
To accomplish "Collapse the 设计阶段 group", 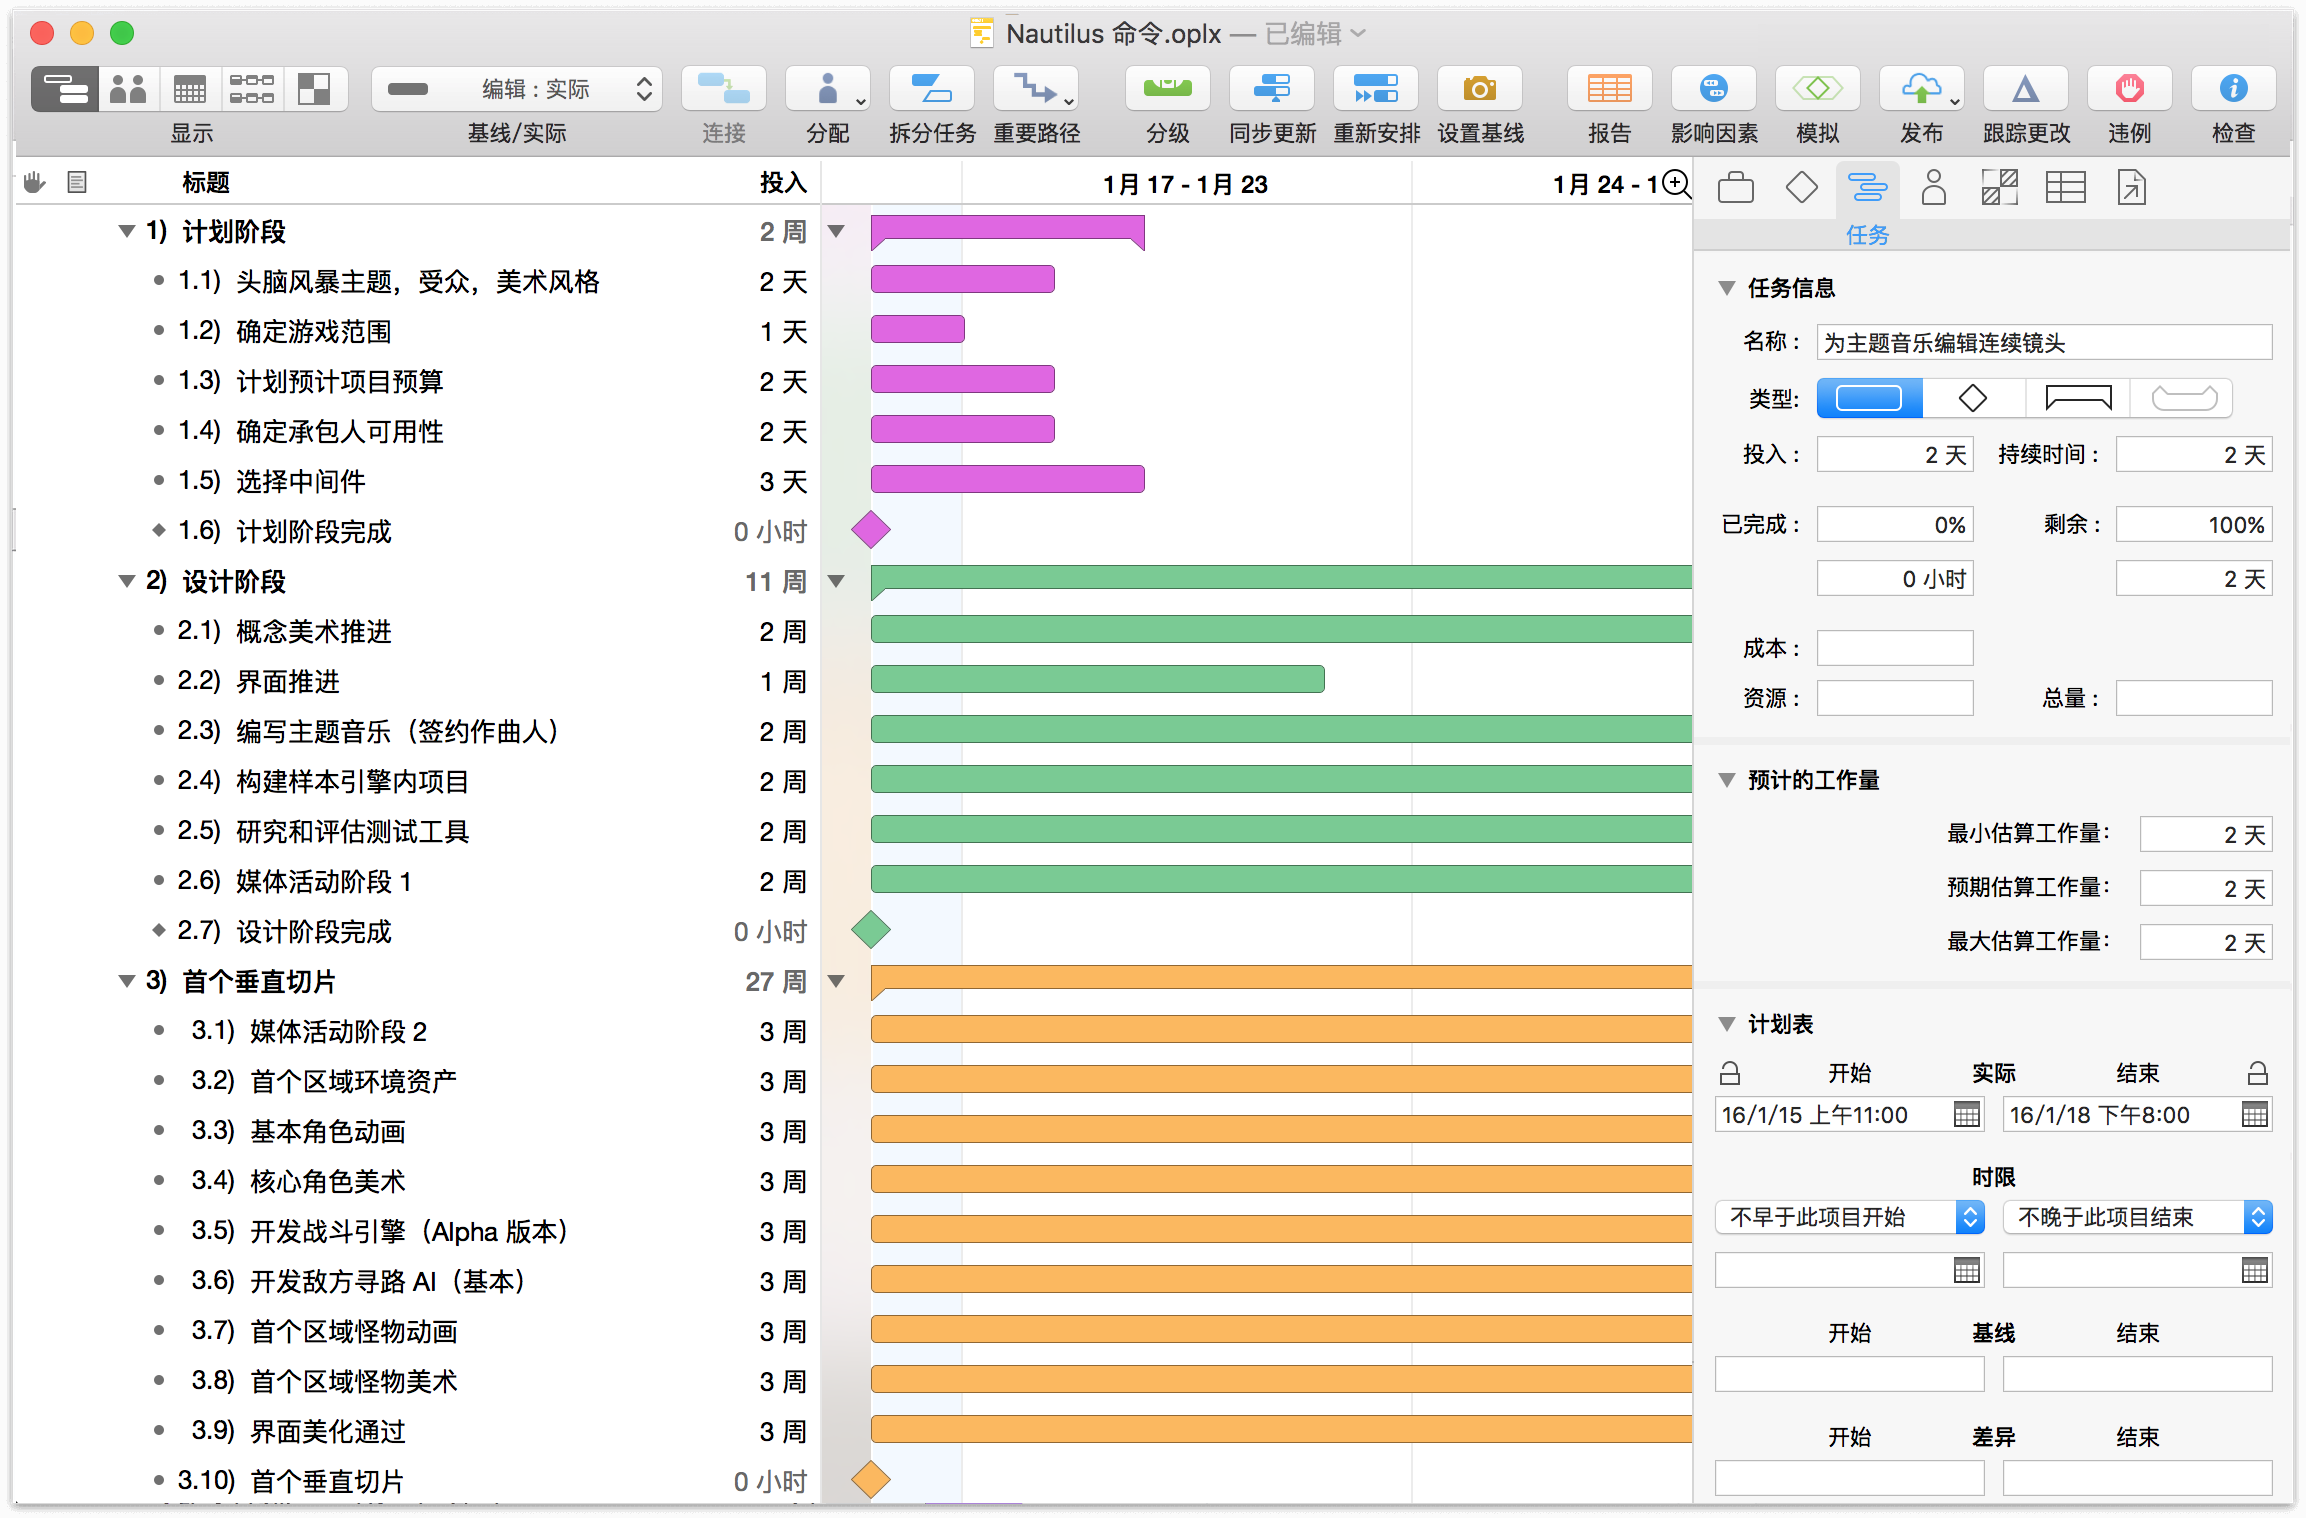I will (127, 581).
